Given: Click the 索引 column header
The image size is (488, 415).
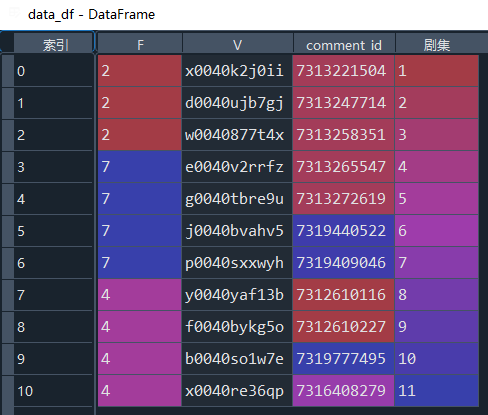Looking at the screenshot, I should click(x=53, y=44).
